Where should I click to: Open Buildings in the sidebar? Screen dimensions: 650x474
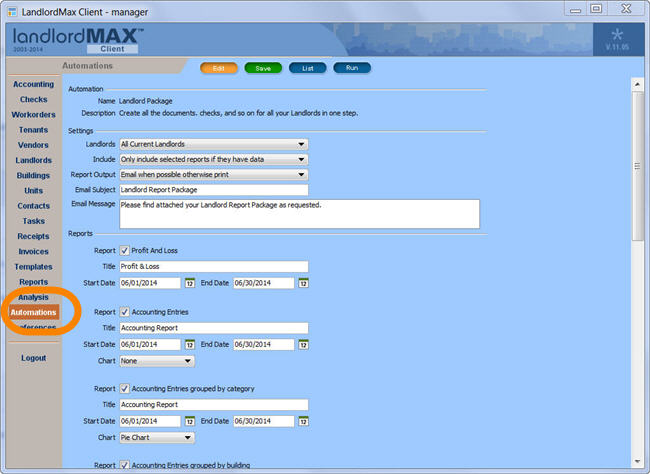[34, 176]
